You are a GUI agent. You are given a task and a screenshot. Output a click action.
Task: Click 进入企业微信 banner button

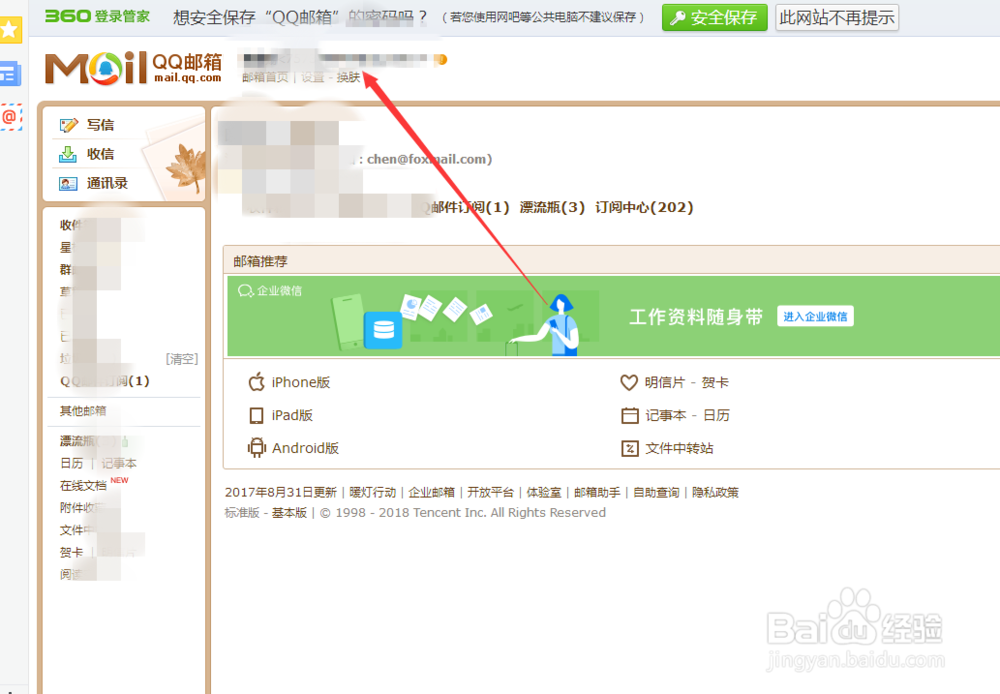(815, 316)
